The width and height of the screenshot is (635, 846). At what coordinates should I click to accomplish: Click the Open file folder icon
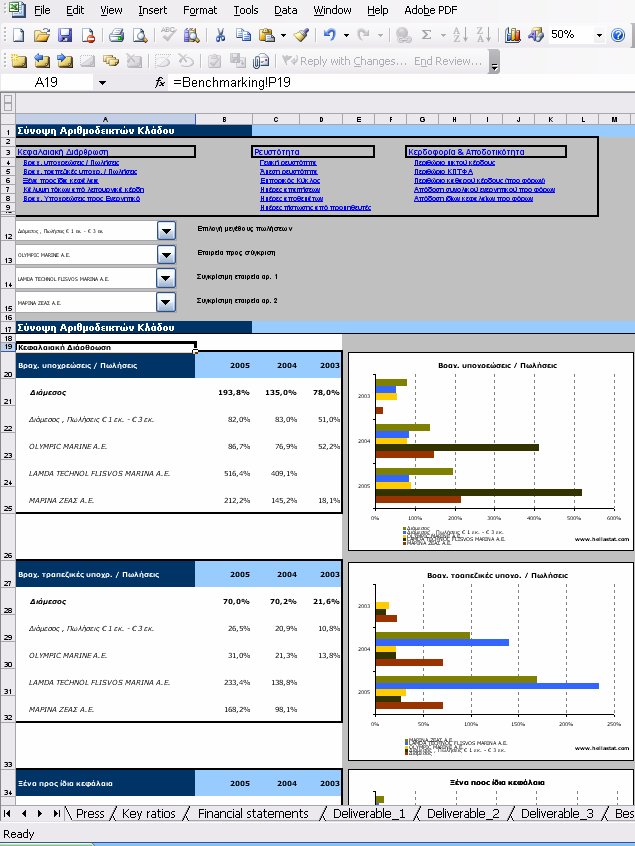(42, 35)
